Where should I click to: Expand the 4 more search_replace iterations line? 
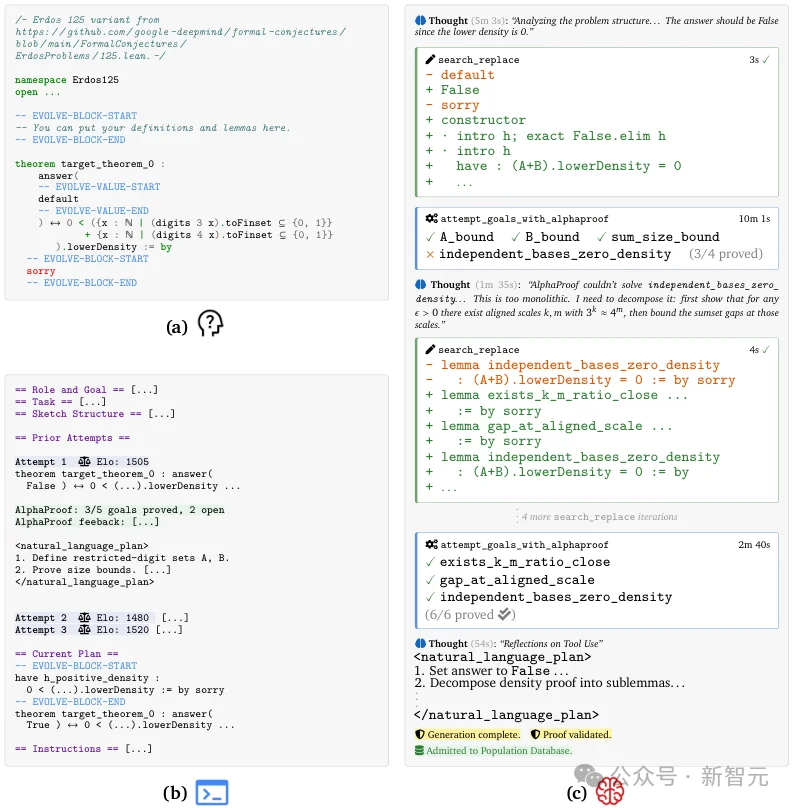(x=599, y=516)
